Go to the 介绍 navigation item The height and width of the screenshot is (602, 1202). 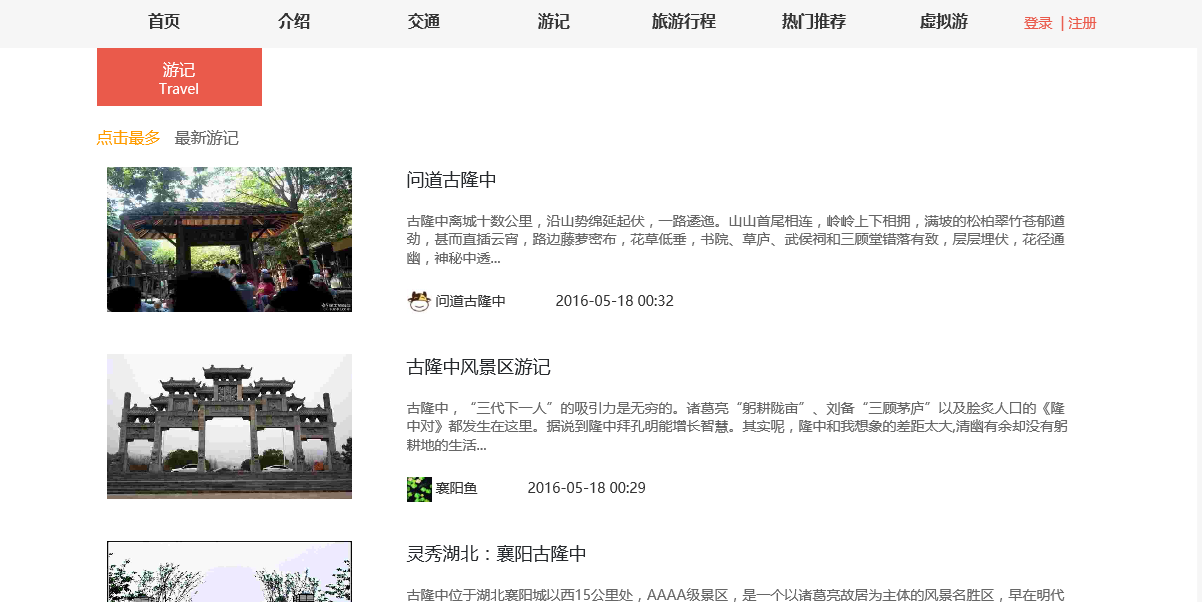coord(294,22)
